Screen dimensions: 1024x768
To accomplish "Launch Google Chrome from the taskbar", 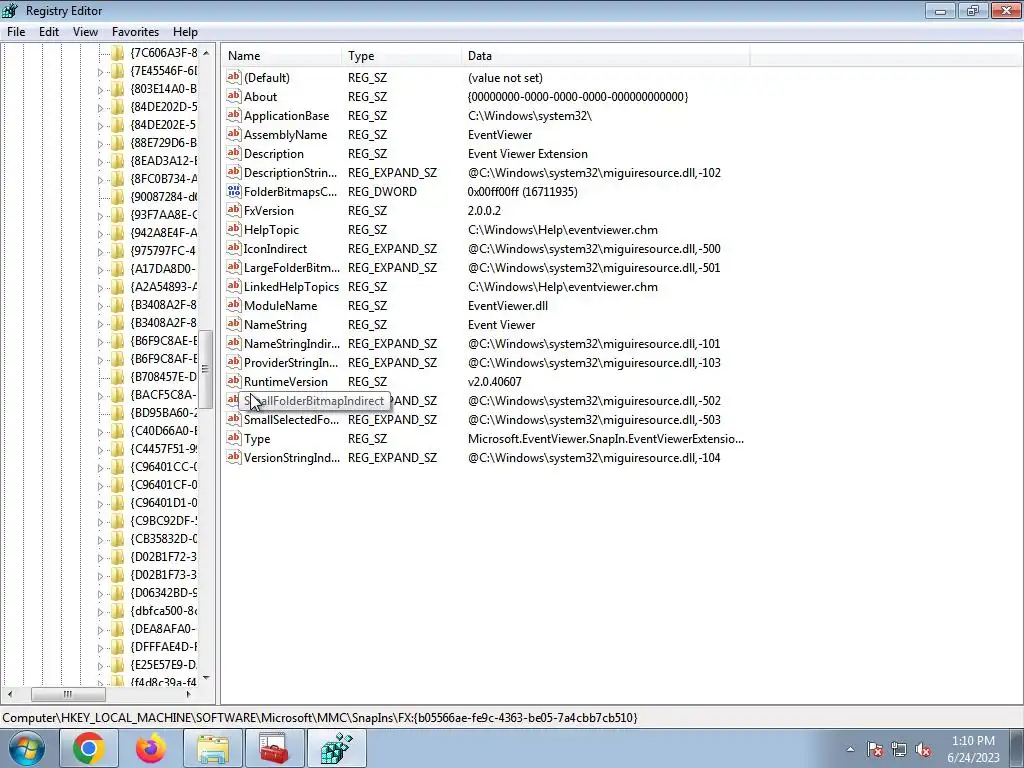I will (89, 748).
